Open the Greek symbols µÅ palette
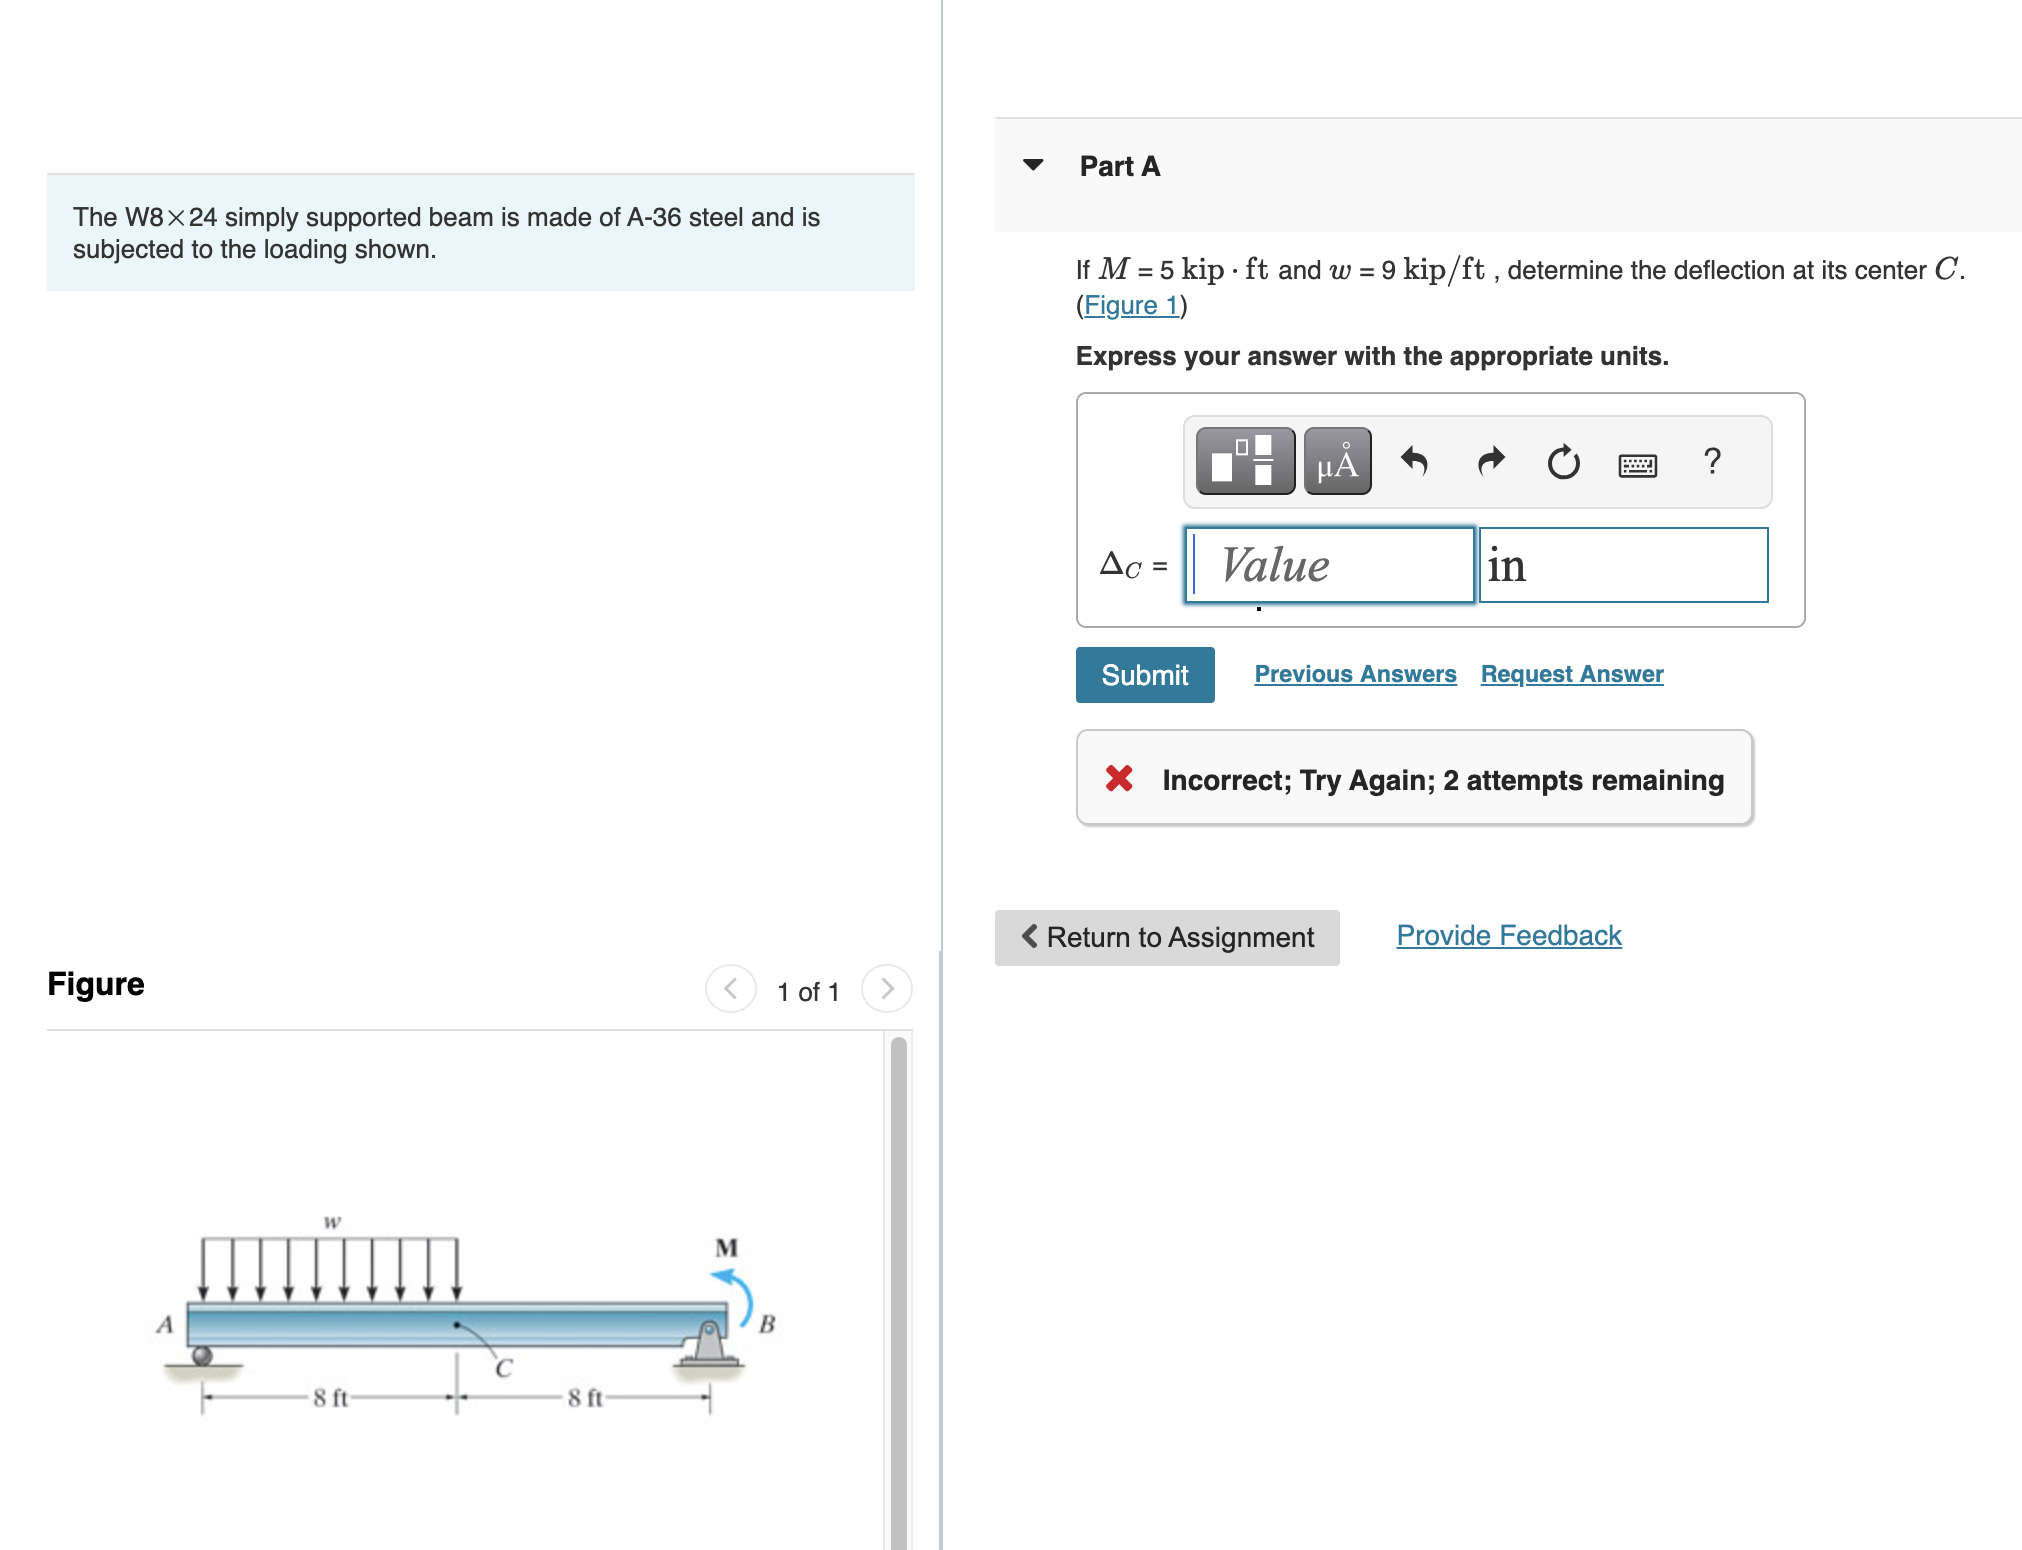 pyautogui.click(x=1337, y=461)
